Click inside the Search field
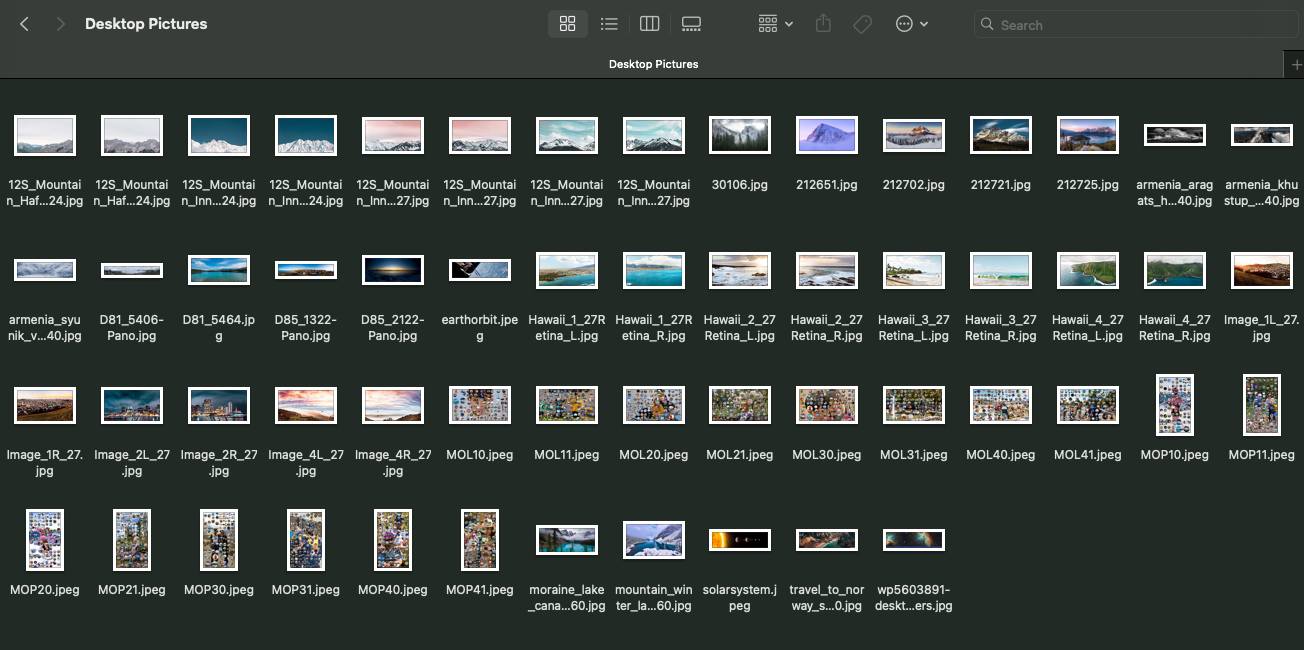1304x650 pixels. 1135,23
